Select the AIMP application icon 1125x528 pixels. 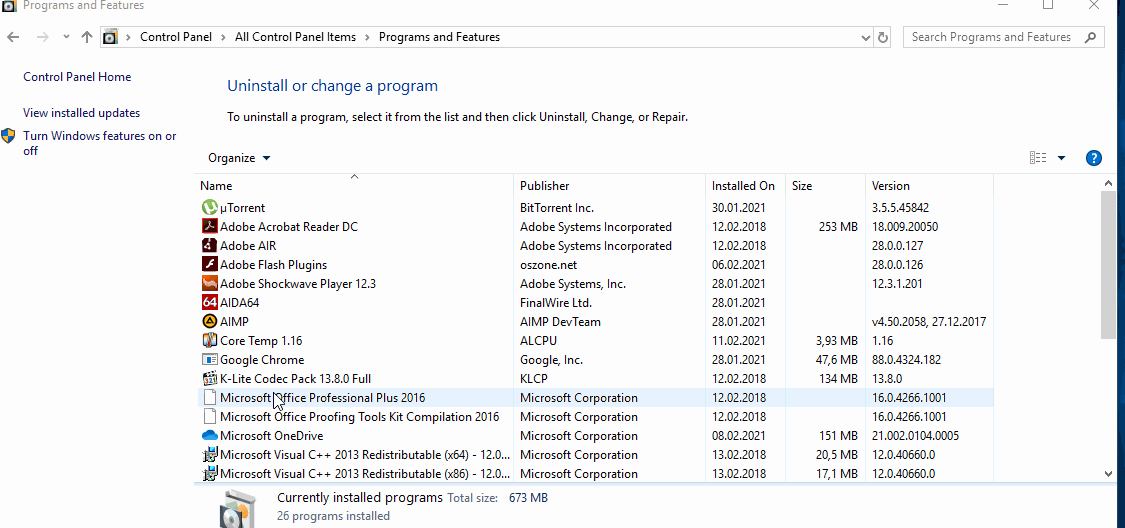210,322
